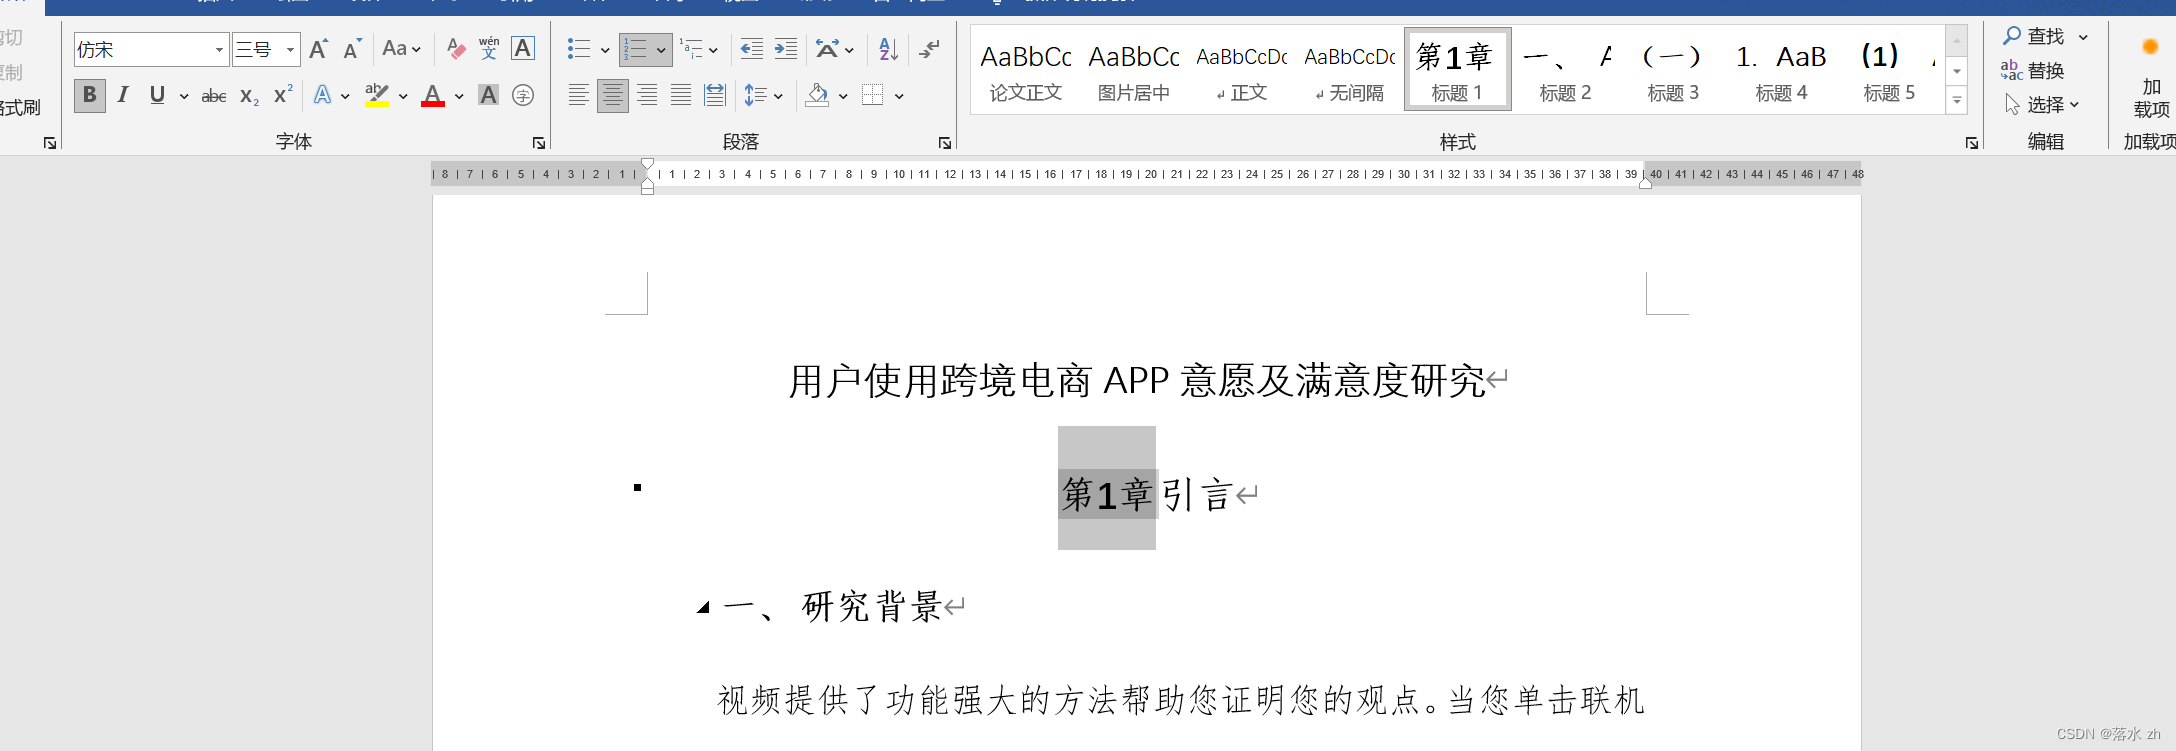Open line spacing icon
2176x751 pixels.
[756, 96]
